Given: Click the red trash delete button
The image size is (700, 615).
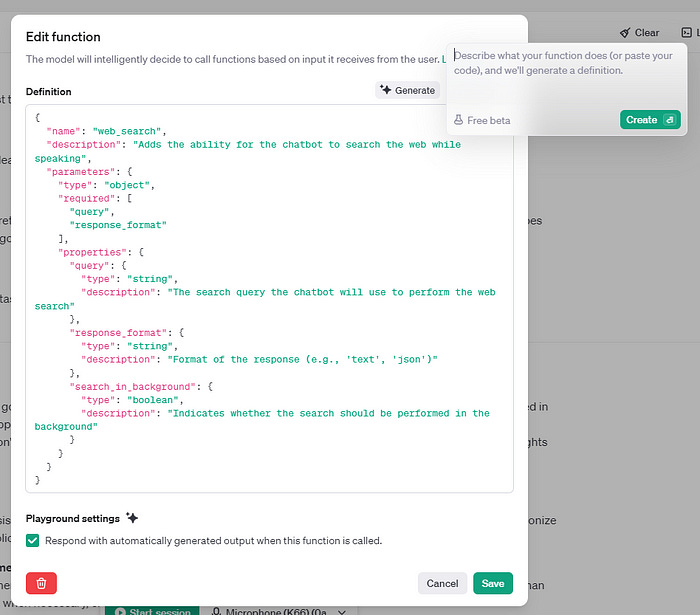Looking at the screenshot, I should point(41,583).
